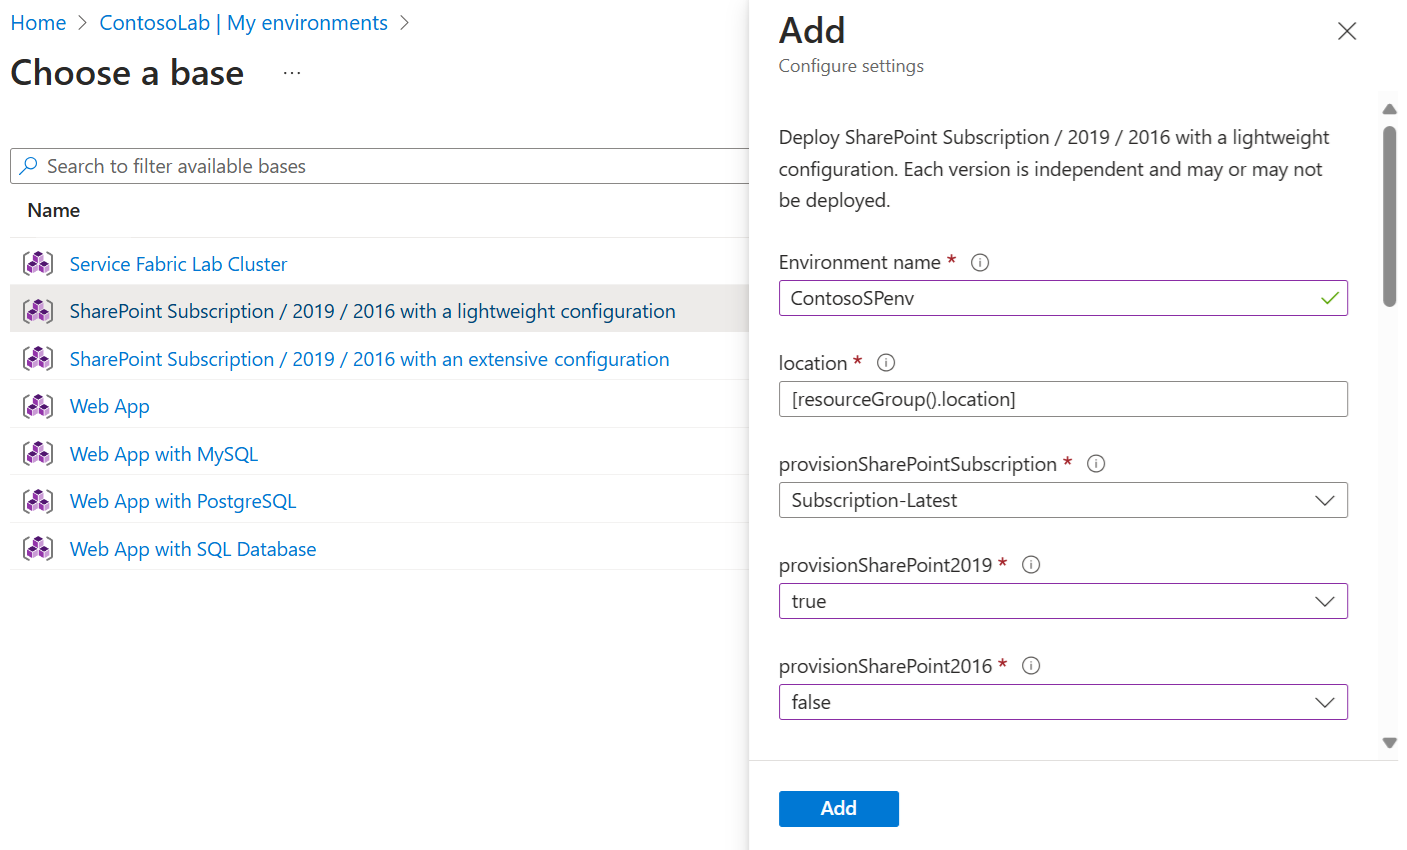The image size is (1407, 850).
Task: Click info icon for provisionSharePoint2016
Action: click(1031, 666)
